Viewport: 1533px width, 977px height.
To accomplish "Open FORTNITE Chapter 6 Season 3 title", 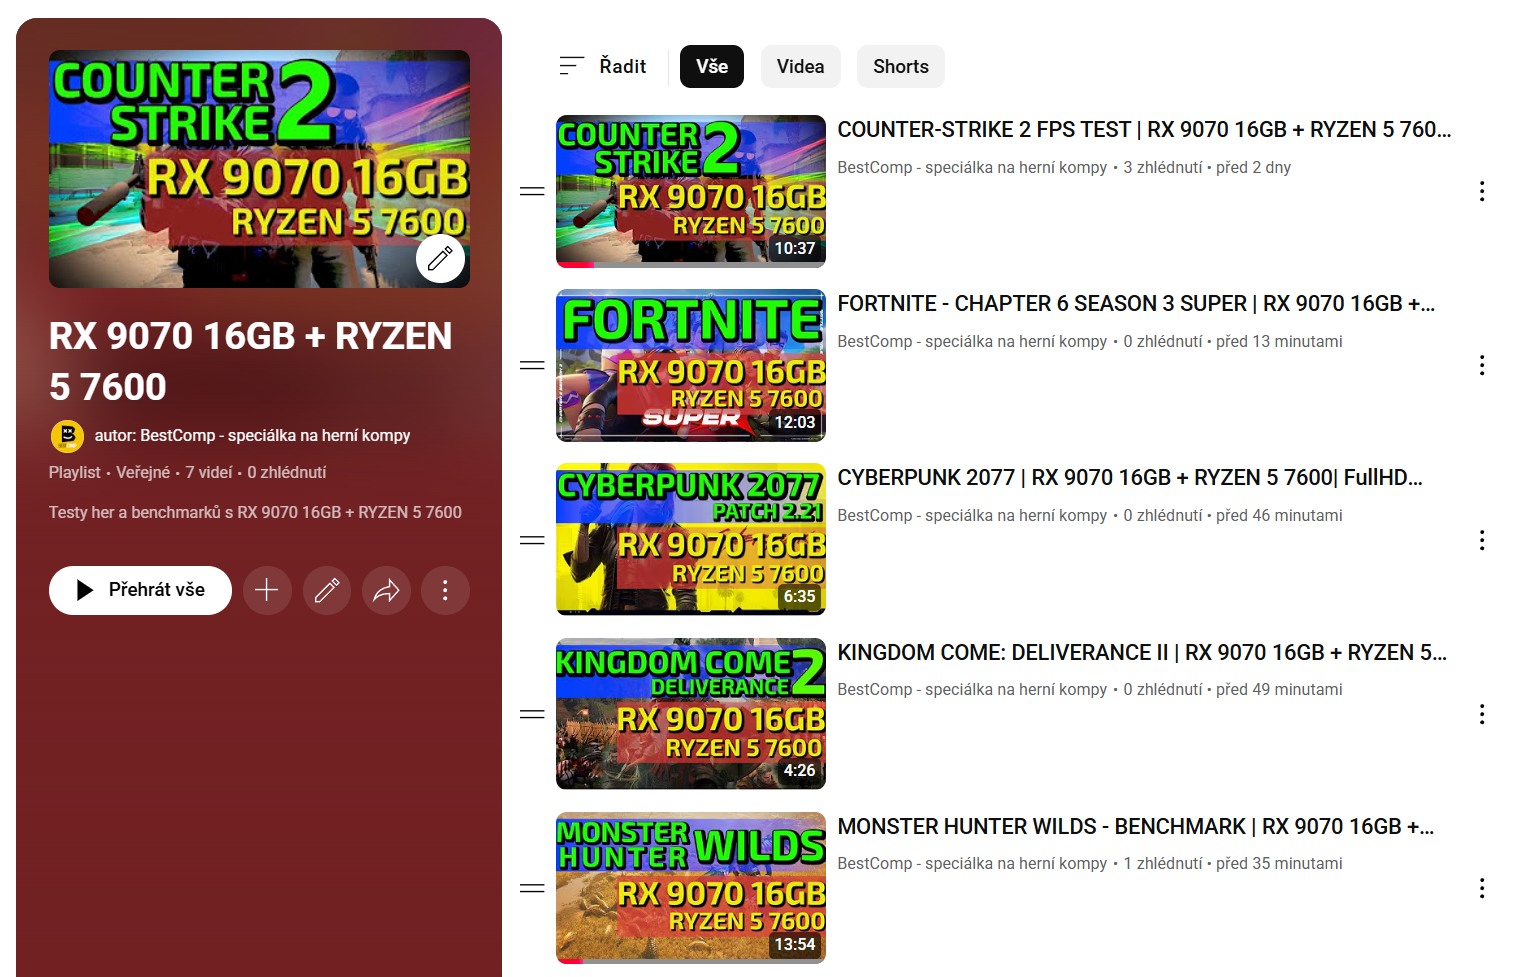I will point(1136,303).
